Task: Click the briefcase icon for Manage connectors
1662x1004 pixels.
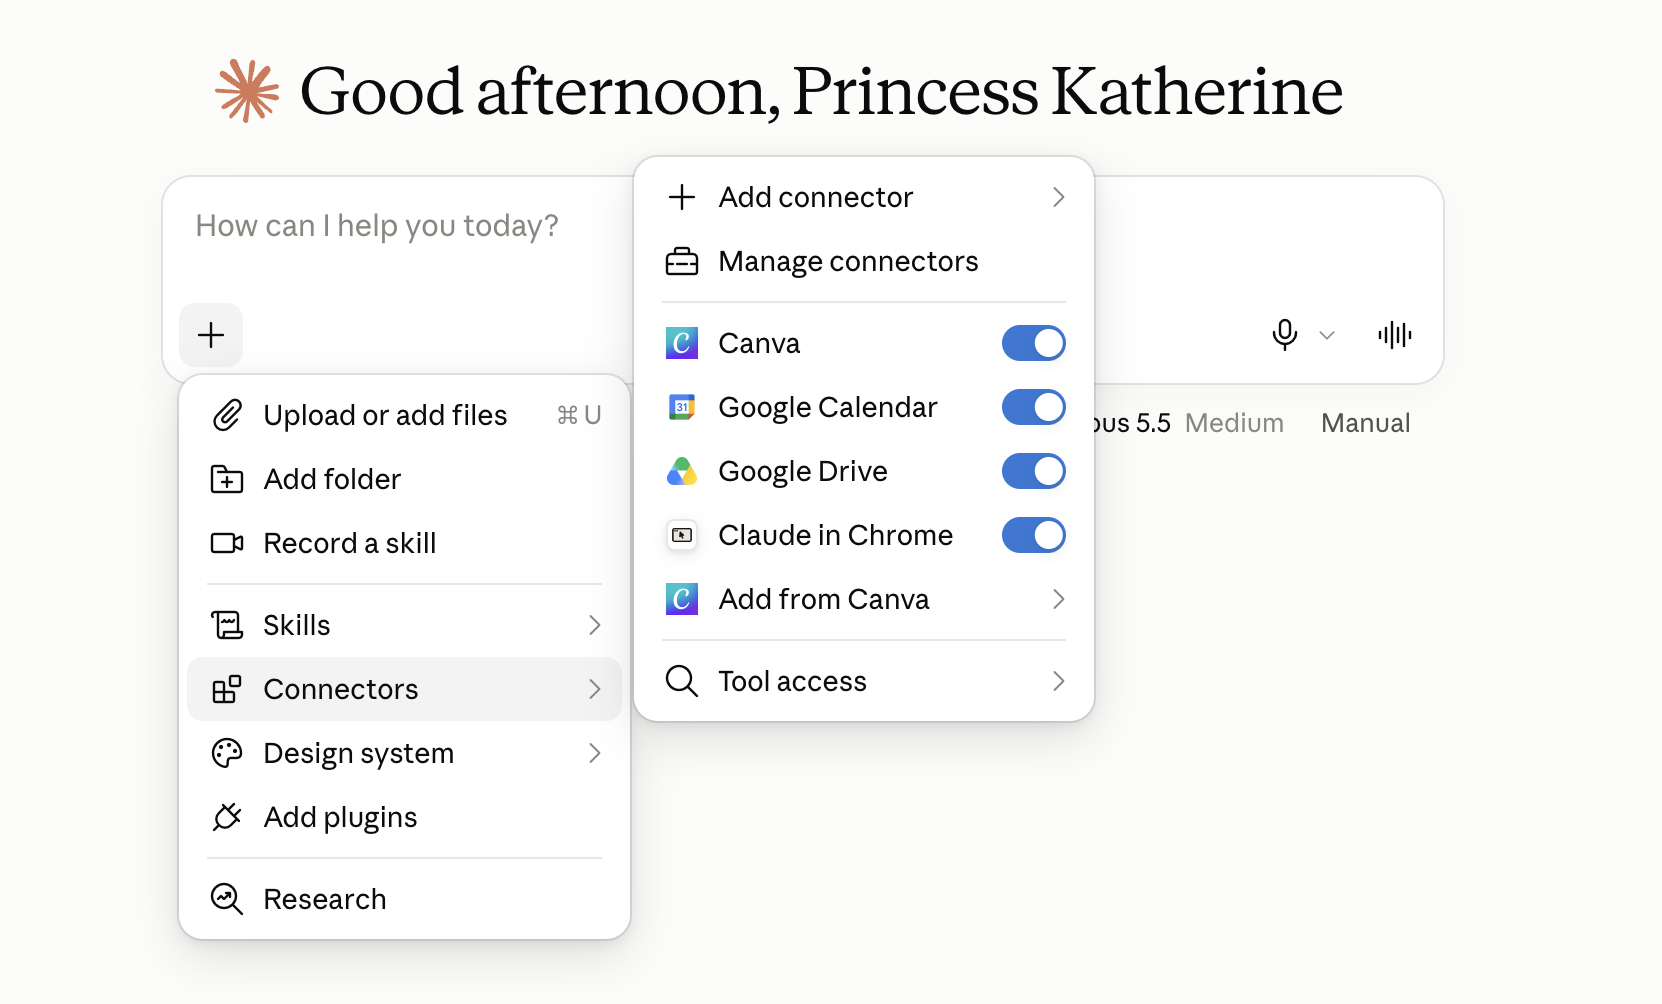Action: [682, 261]
